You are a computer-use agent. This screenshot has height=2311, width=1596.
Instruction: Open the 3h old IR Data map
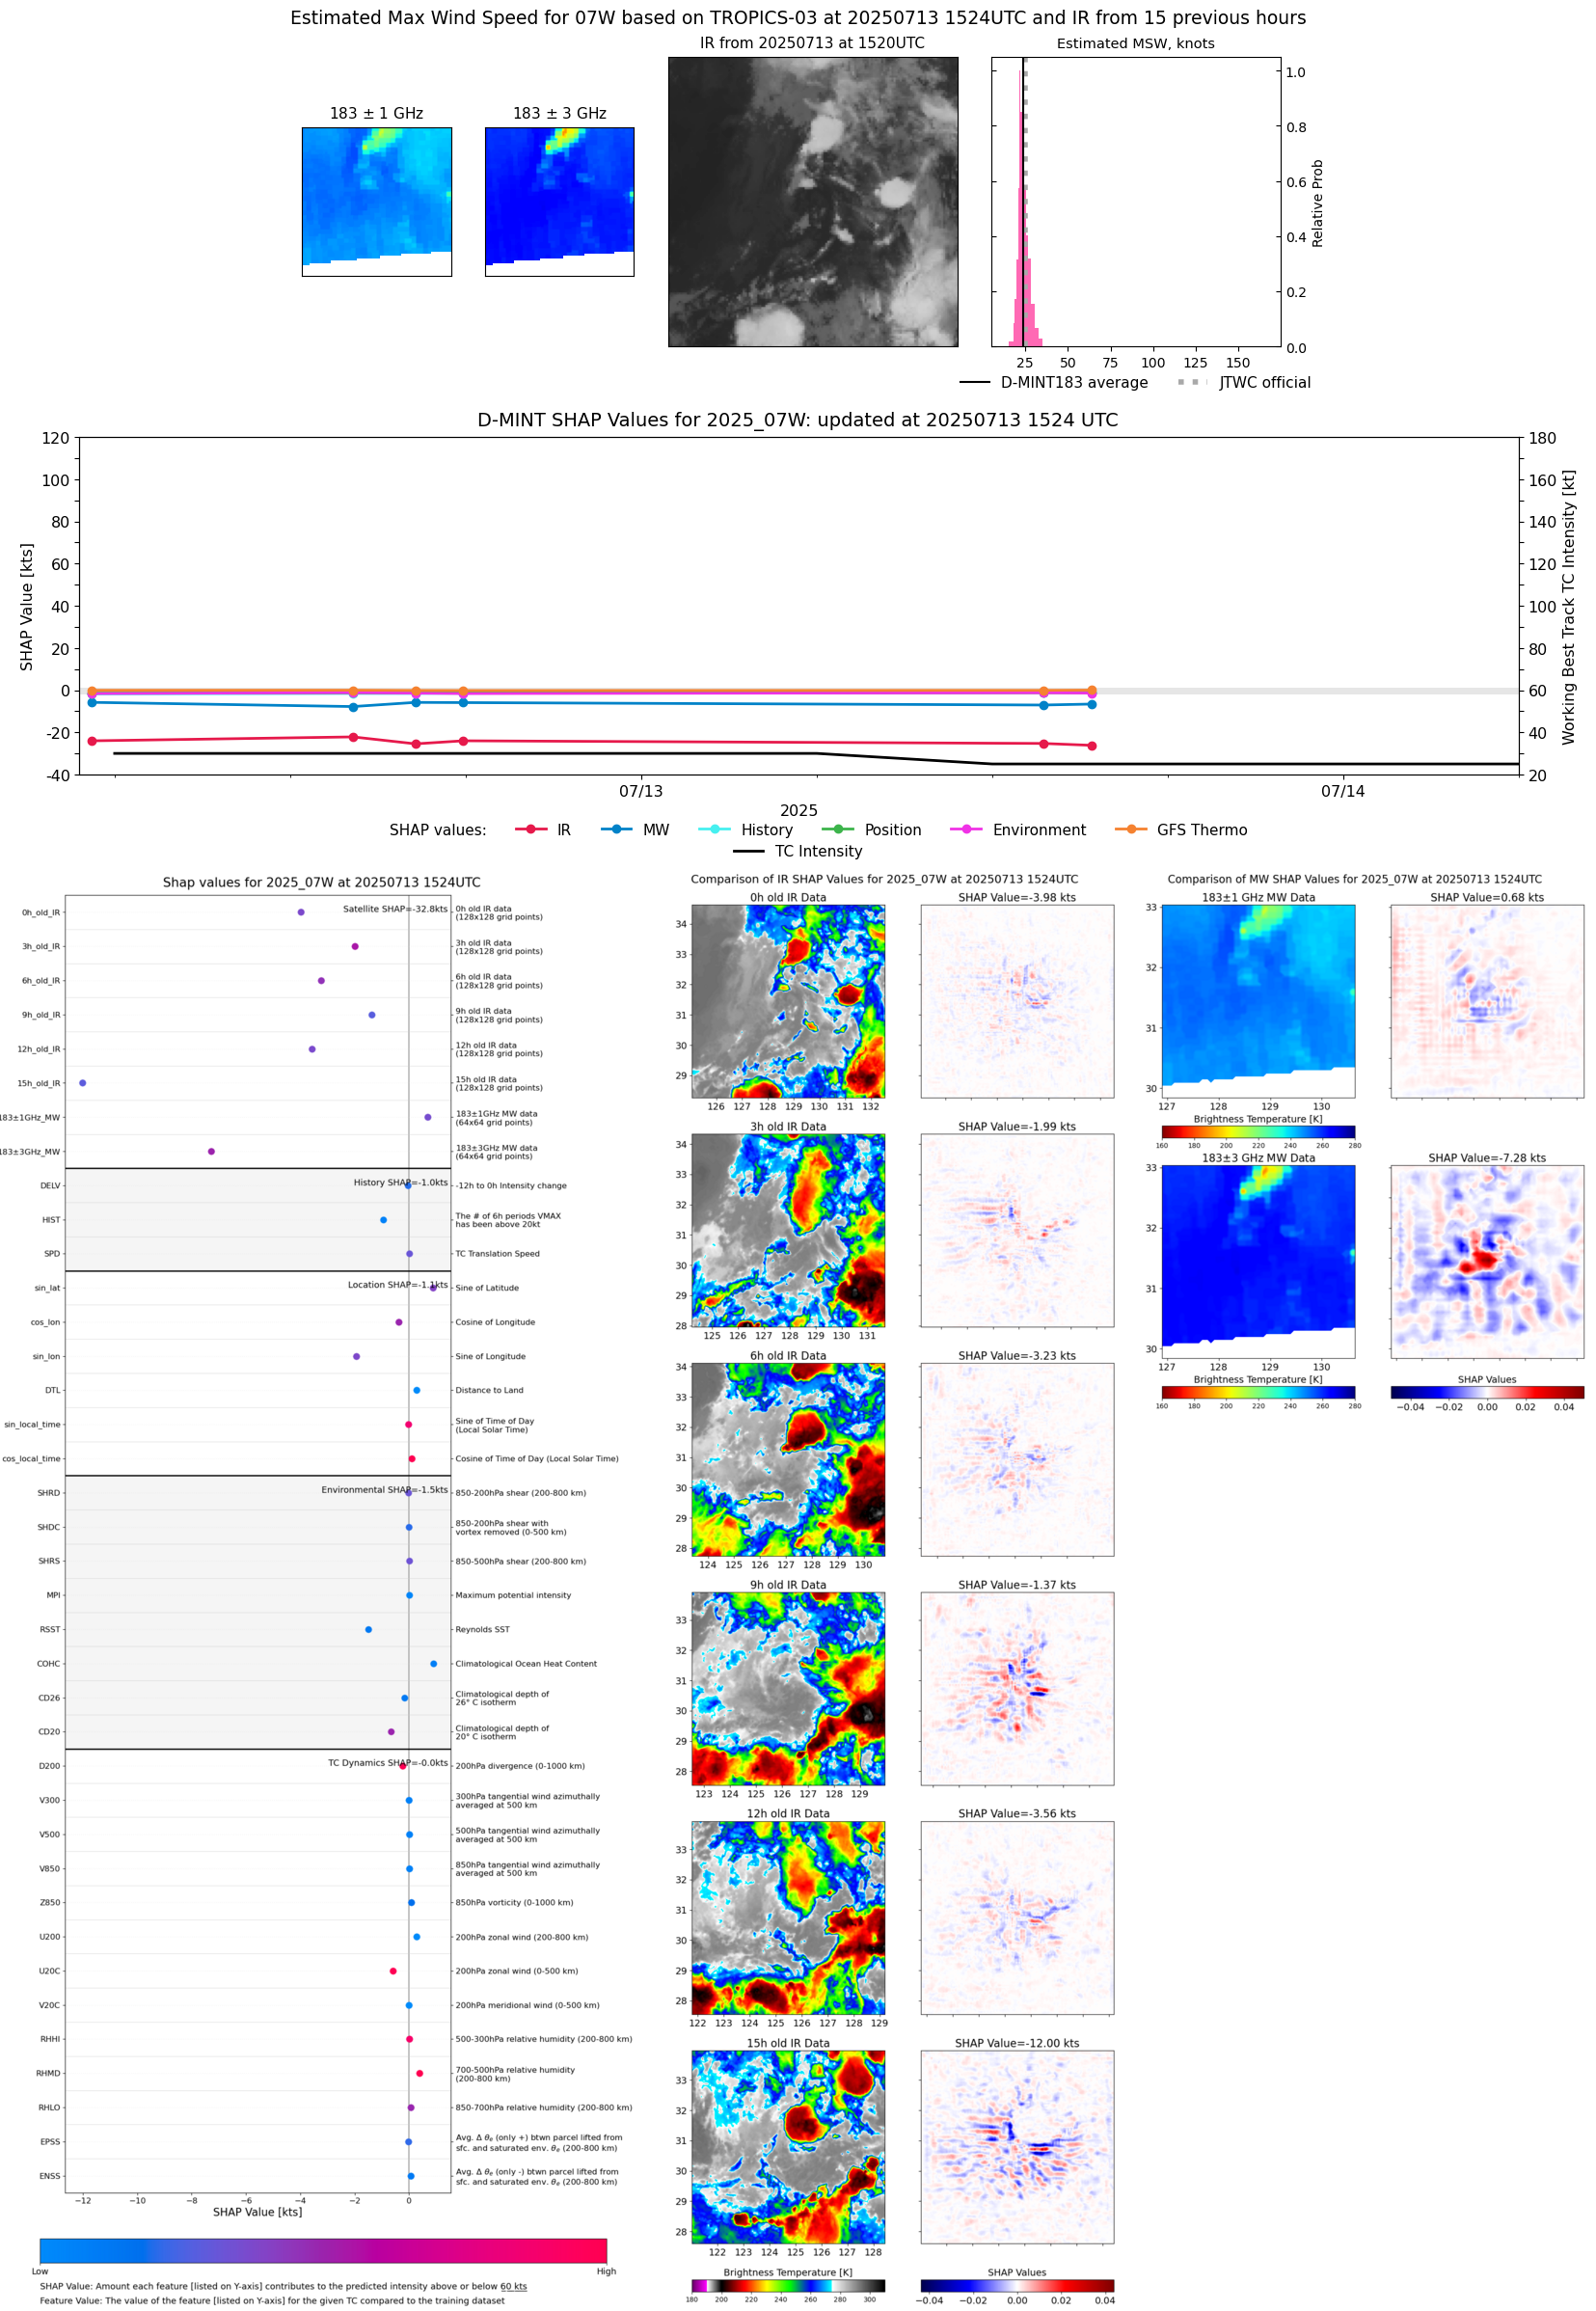(x=788, y=1230)
